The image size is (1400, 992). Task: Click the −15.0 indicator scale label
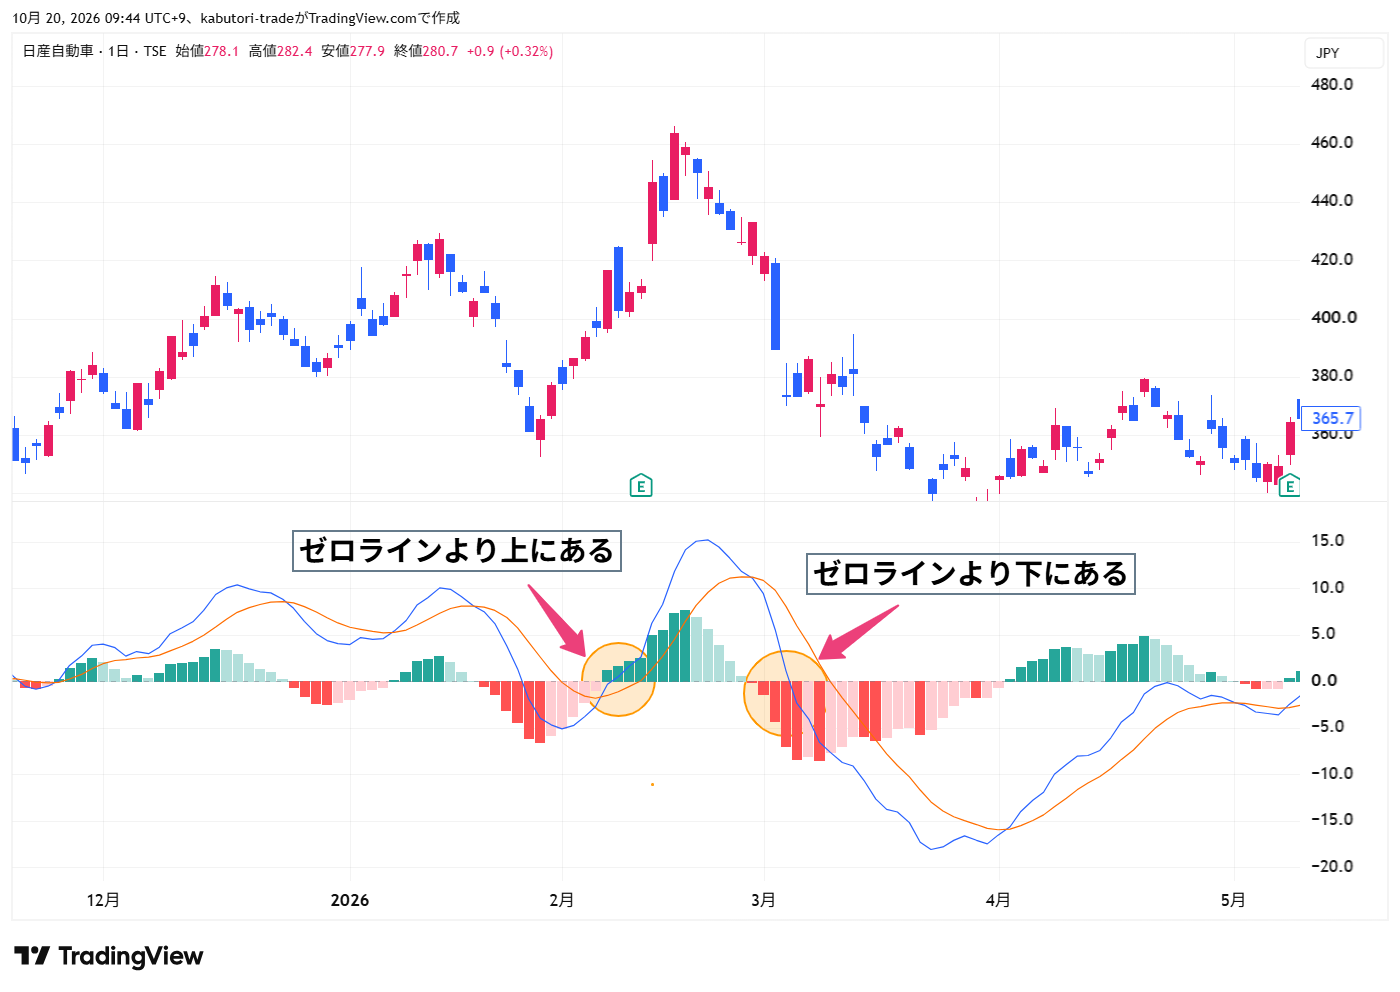coord(1332,819)
